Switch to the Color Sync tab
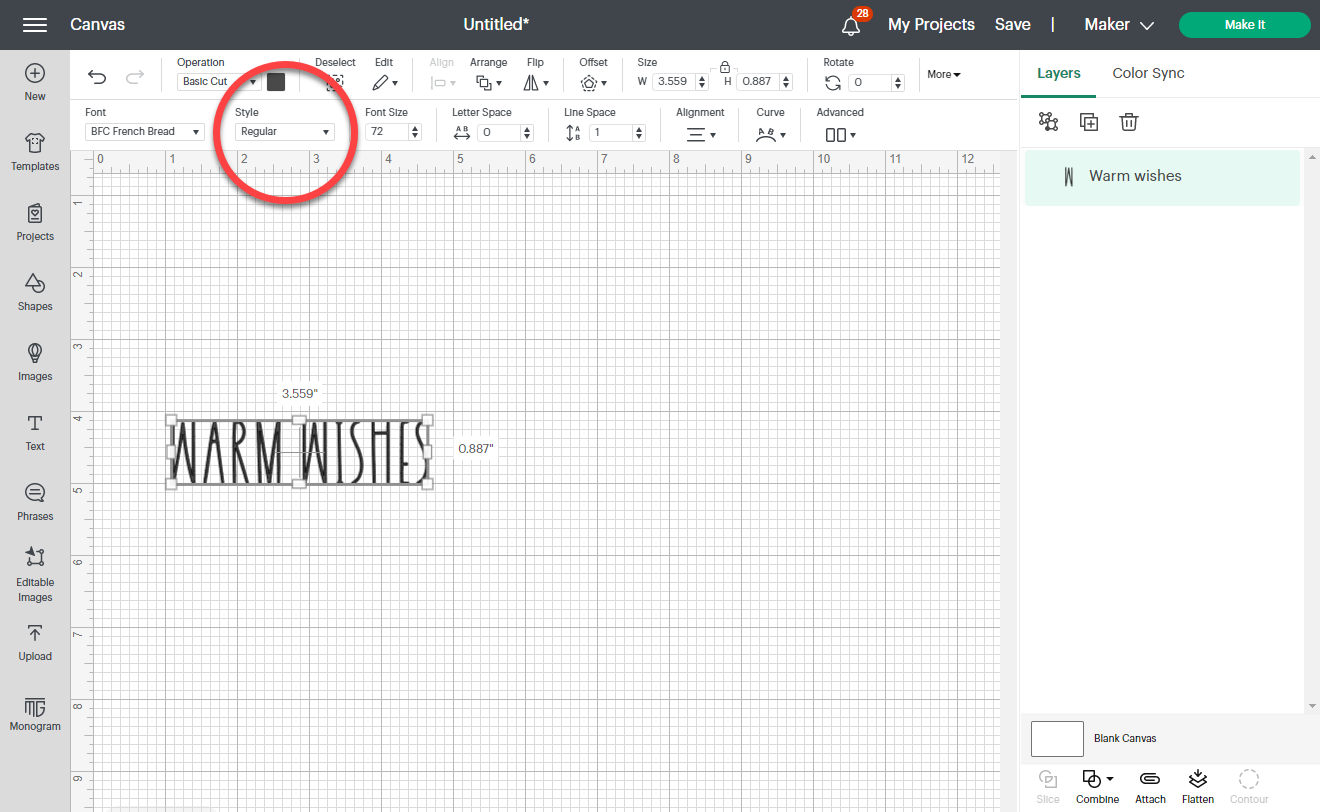This screenshot has height=812, width=1320. (1148, 73)
